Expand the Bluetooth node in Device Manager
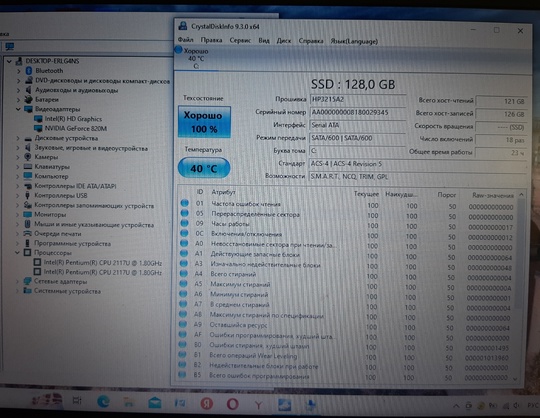540x418 pixels. click(19, 71)
